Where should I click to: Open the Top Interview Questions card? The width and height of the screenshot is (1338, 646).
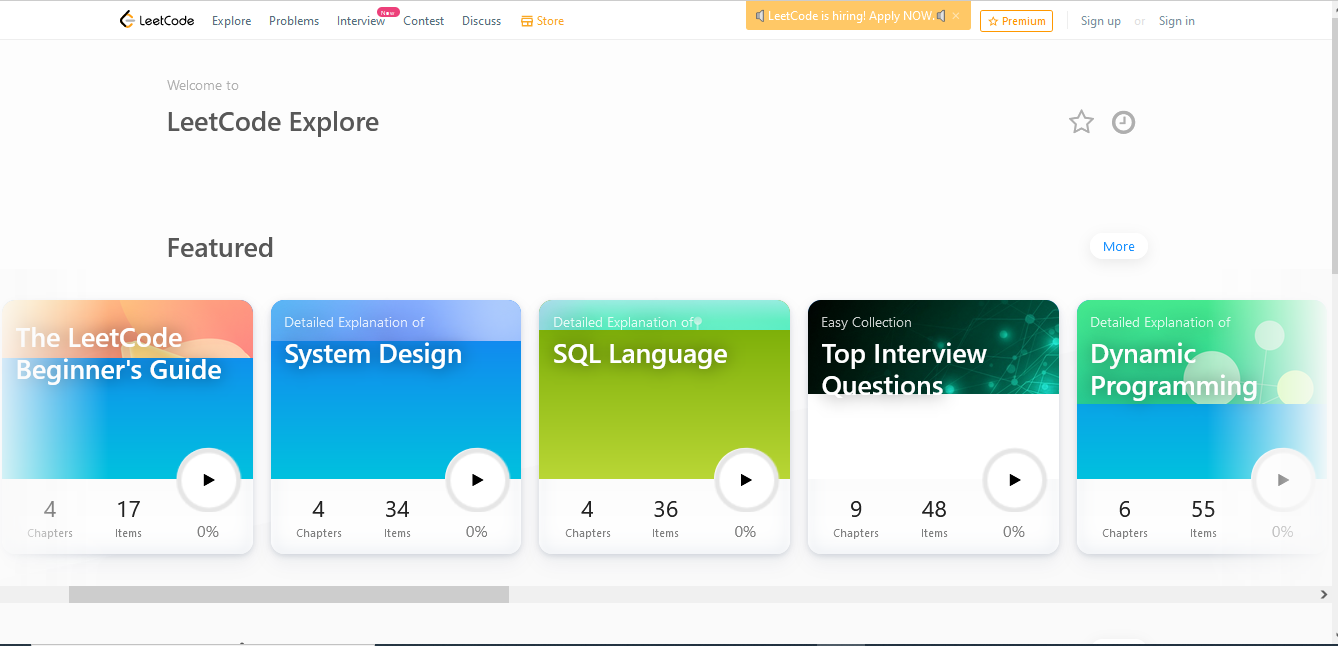(x=933, y=427)
